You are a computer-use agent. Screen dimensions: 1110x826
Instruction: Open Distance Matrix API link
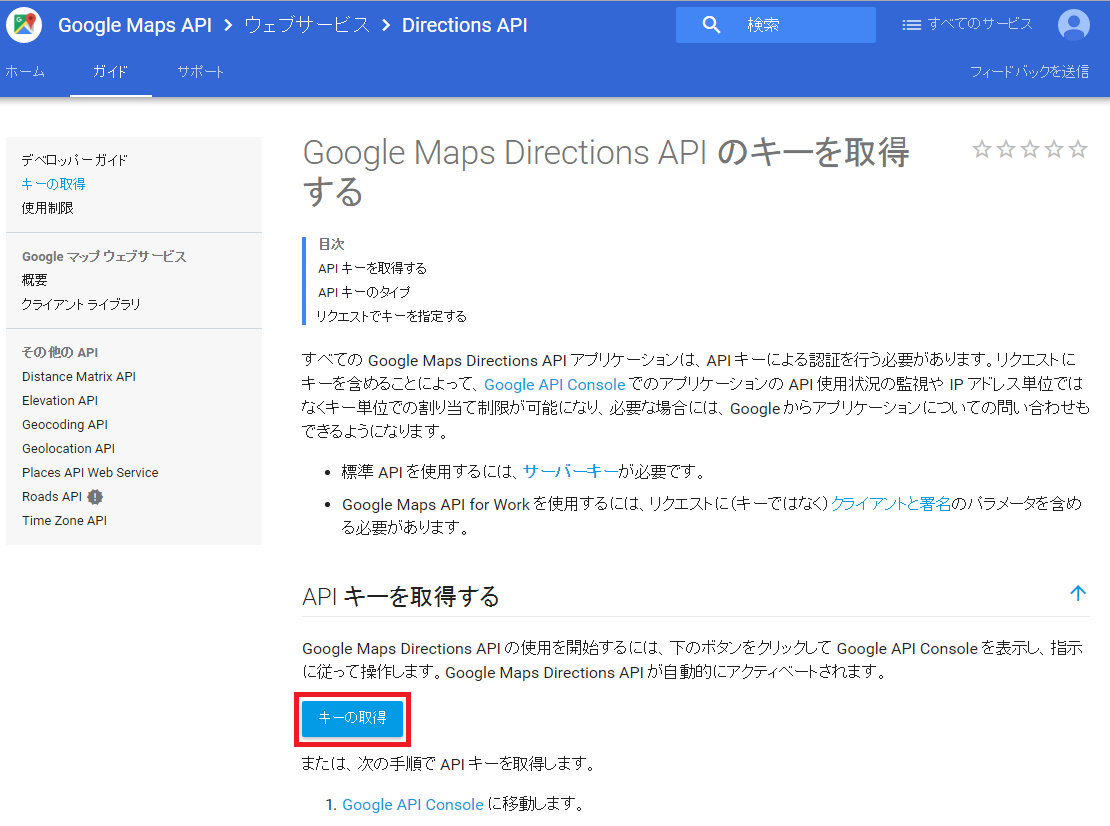(79, 377)
